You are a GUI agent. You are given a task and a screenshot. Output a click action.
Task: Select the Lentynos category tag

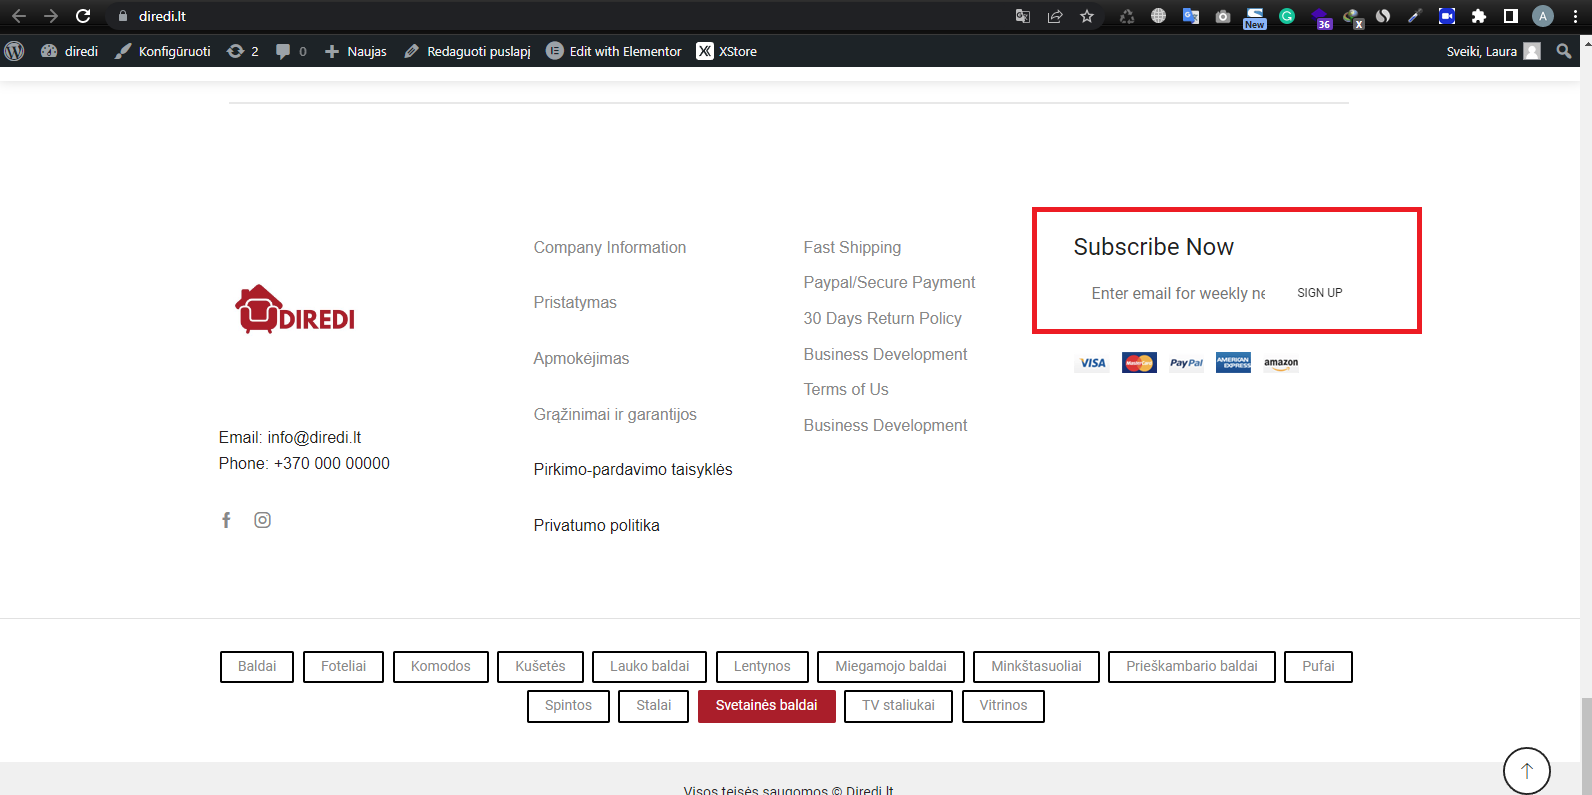pyautogui.click(x=762, y=666)
